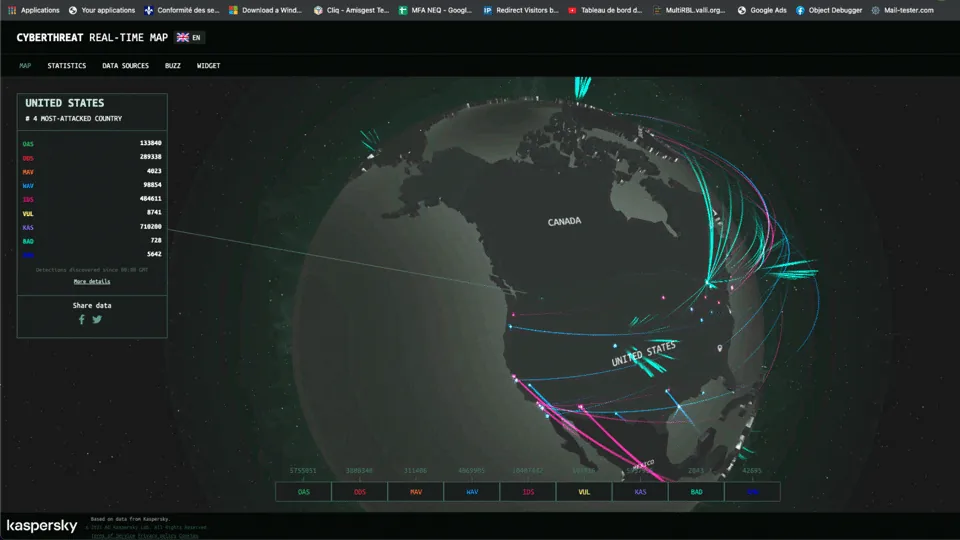Image resolution: width=960 pixels, height=540 pixels.
Task: Click the CYBERTHREAT REAL-TIME MAP title
Action: [92, 37]
